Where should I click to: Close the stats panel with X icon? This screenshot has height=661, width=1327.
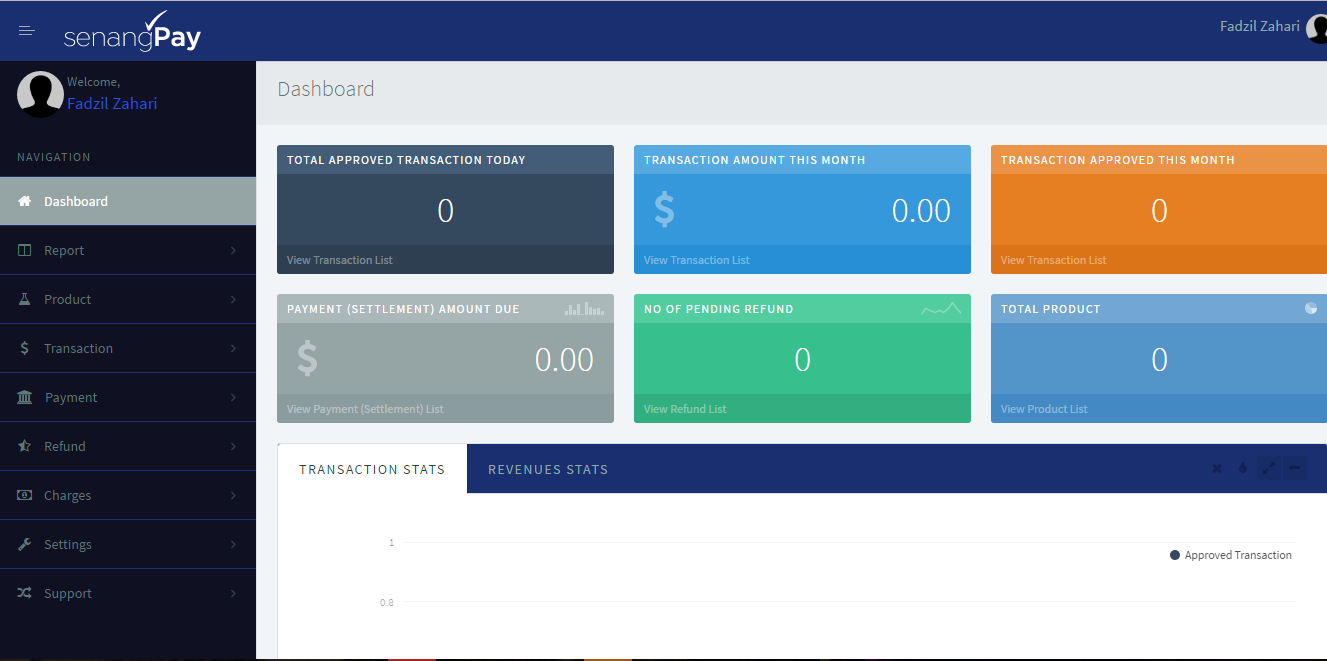pos(1217,468)
